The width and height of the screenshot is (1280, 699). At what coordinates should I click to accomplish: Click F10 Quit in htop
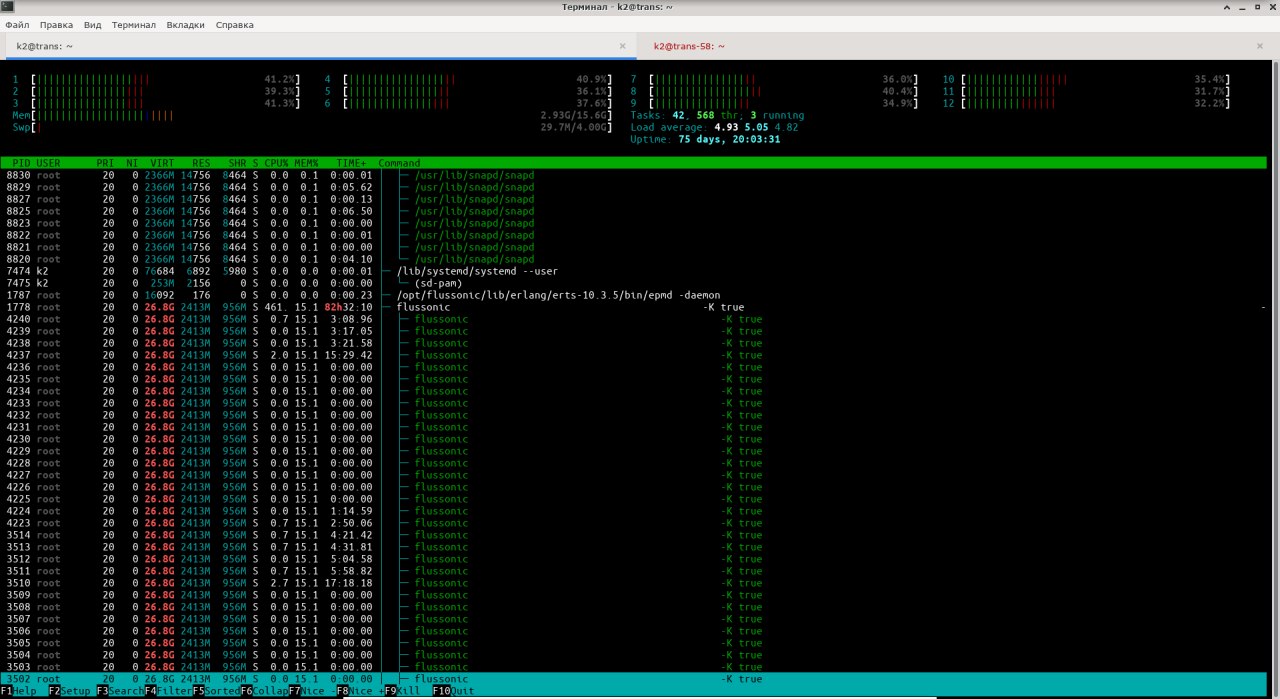[454, 691]
